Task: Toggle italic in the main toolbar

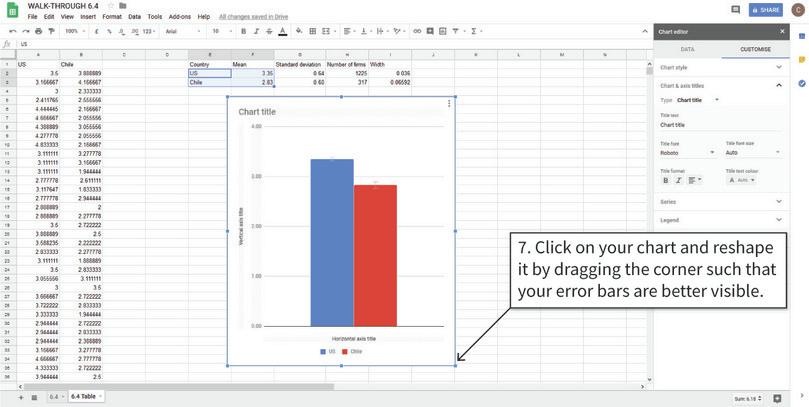Action: (x=256, y=31)
